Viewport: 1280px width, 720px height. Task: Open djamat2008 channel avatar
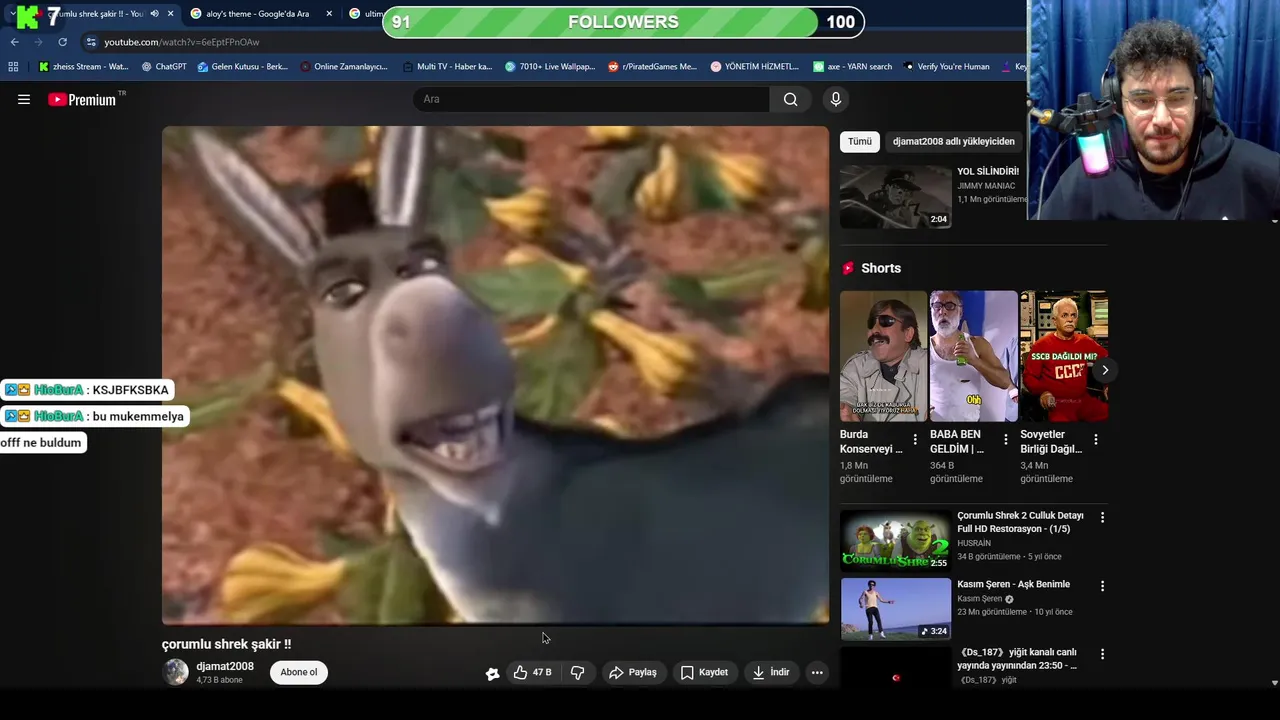point(176,672)
